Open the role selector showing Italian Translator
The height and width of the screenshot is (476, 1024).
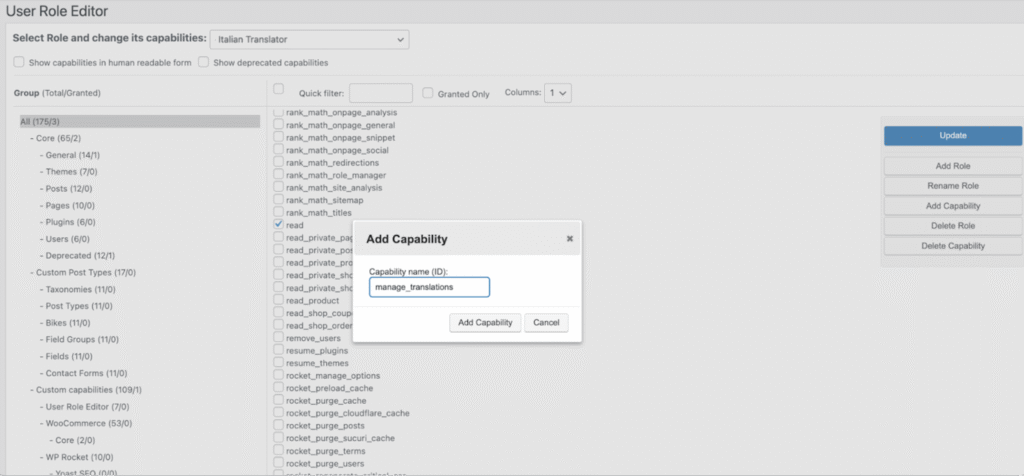click(x=310, y=40)
